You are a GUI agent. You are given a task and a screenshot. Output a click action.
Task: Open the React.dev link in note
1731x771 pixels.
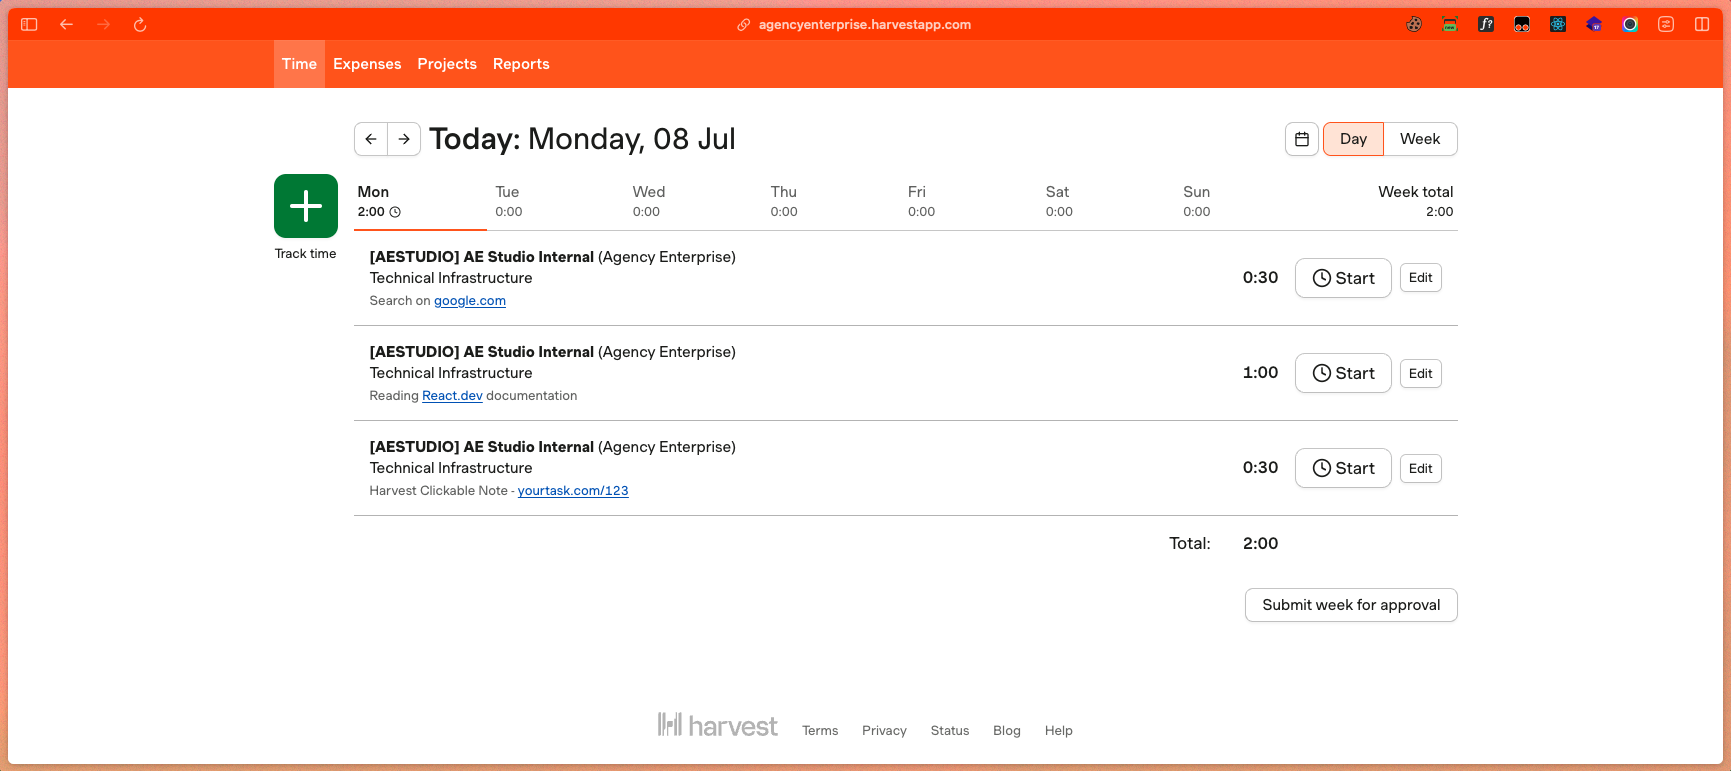pyautogui.click(x=452, y=396)
